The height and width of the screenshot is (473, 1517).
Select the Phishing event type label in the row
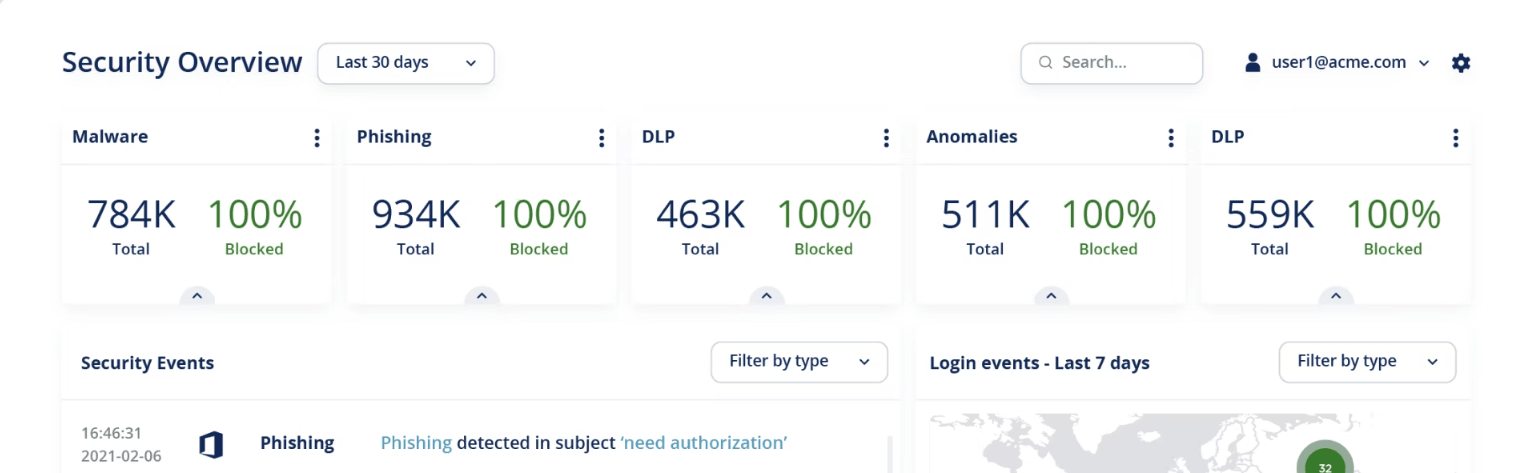[x=297, y=443]
